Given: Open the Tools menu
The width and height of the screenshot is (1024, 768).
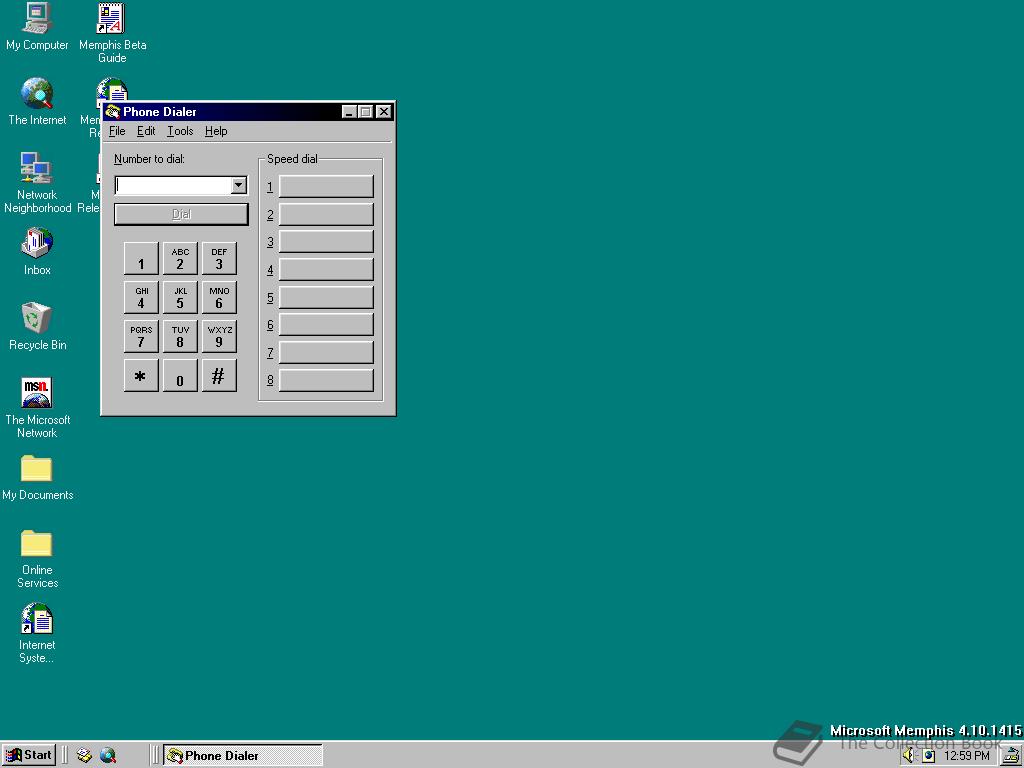Looking at the screenshot, I should (x=180, y=131).
